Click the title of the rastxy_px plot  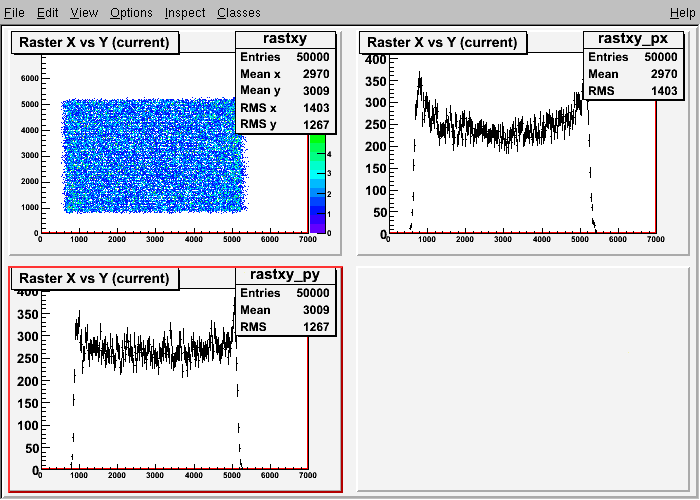[x=442, y=42]
